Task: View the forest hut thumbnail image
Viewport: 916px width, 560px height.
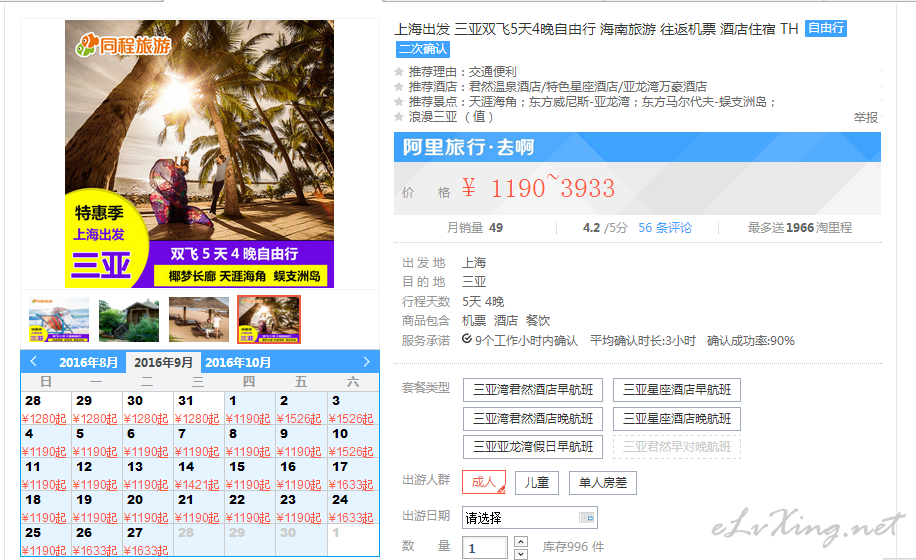Action: [129, 319]
